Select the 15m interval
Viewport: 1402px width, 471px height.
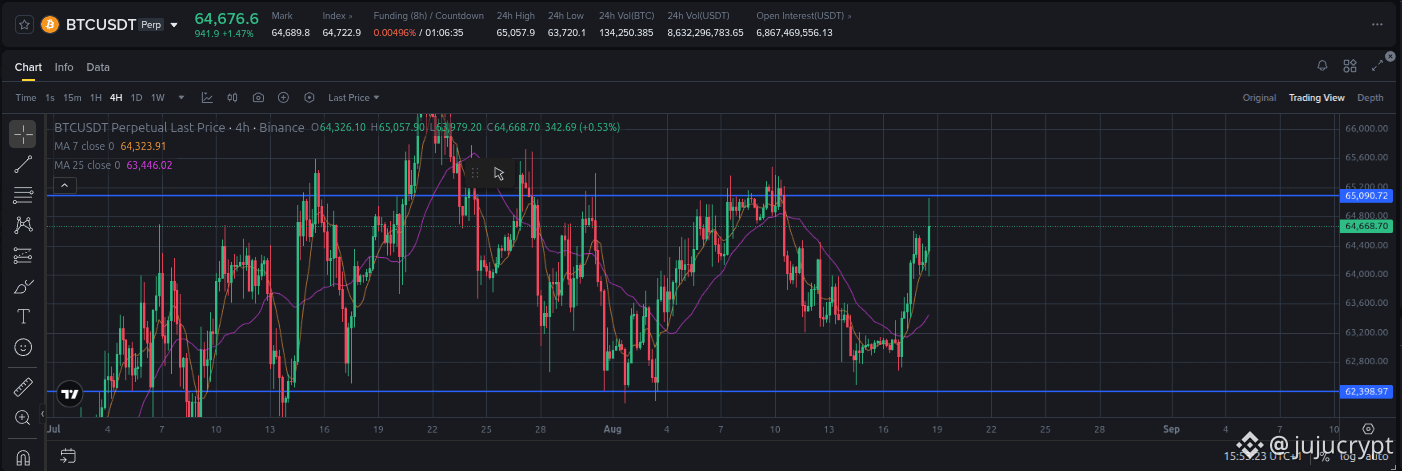coord(72,97)
